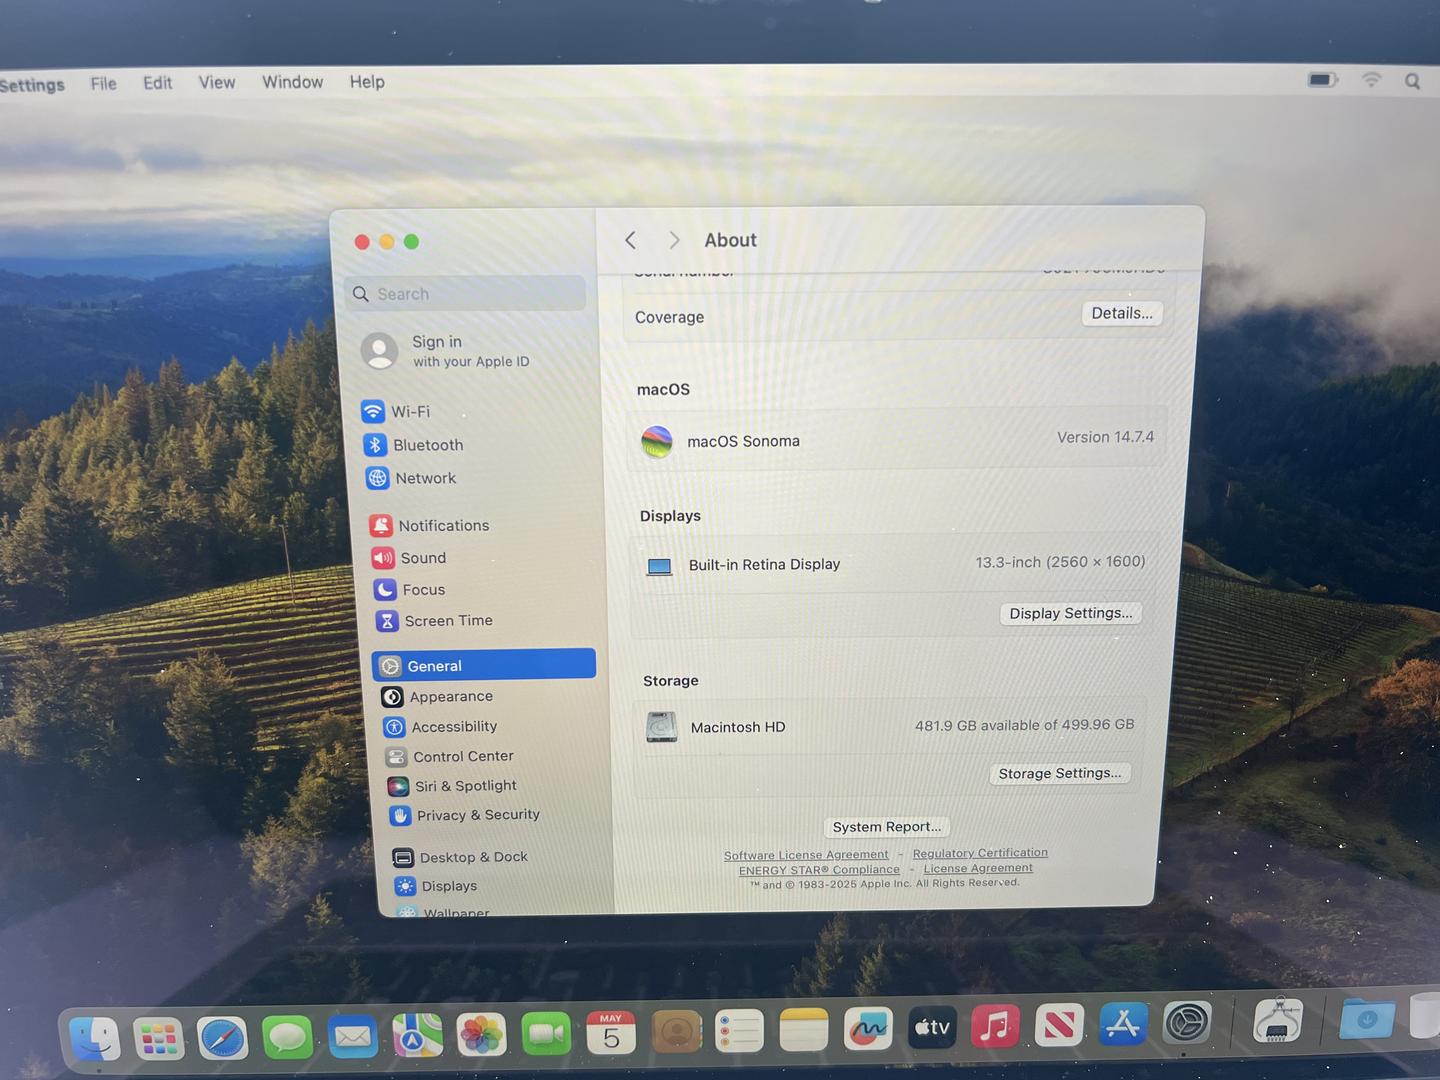Image resolution: width=1440 pixels, height=1080 pixels.
Task: Open Siri & Spotlight settings
Action: click(x=453, y=786)
